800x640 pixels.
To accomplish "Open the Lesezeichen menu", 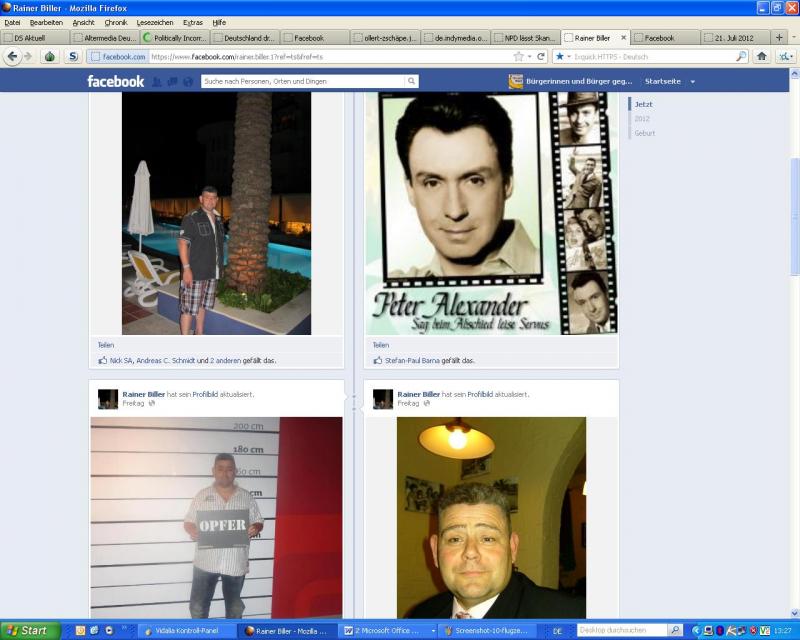I will [155, 22].
